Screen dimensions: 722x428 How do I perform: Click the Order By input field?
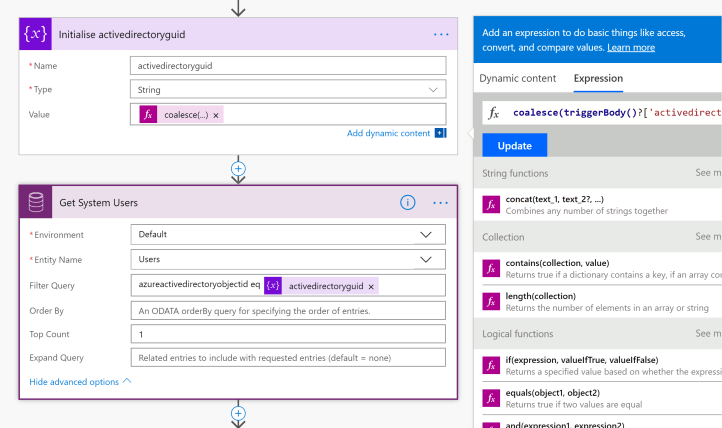pos(288,310)
